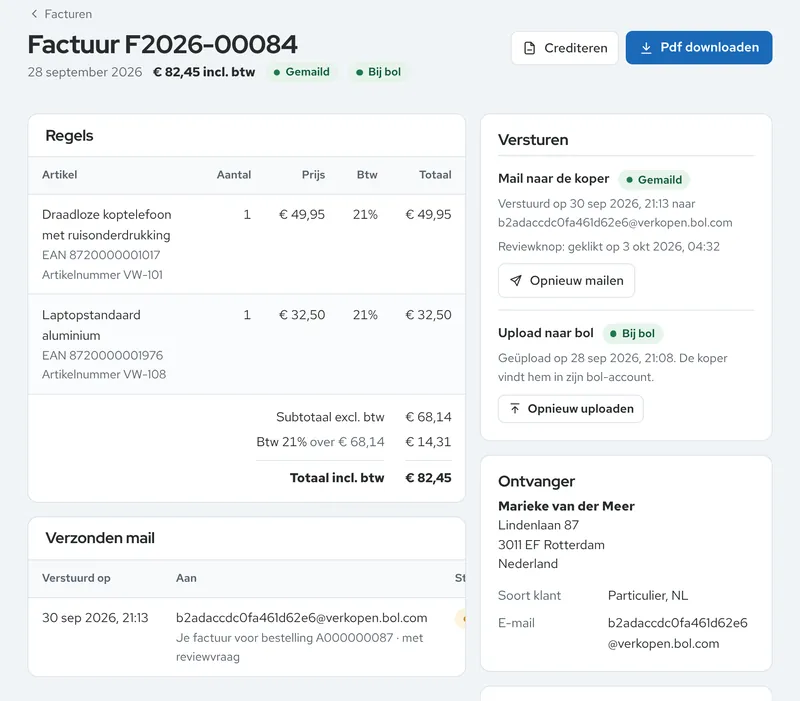Click the sent date 30 sep 2026, 21:13 in table
This screenshot has height=701, width=800.
(x=95, y=618)
